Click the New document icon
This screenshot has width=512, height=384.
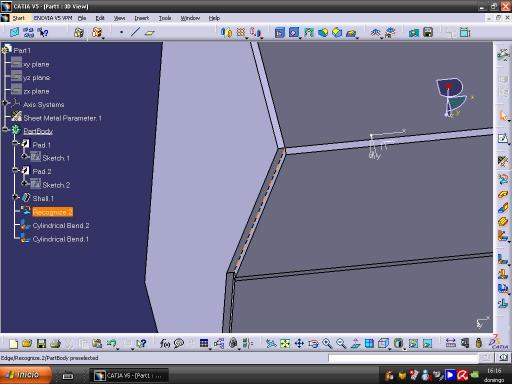coord(14,343)
